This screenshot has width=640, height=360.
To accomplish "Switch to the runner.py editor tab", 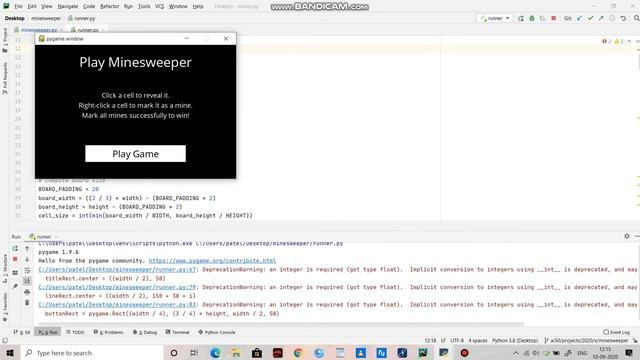I will click(x=87, y=30).
